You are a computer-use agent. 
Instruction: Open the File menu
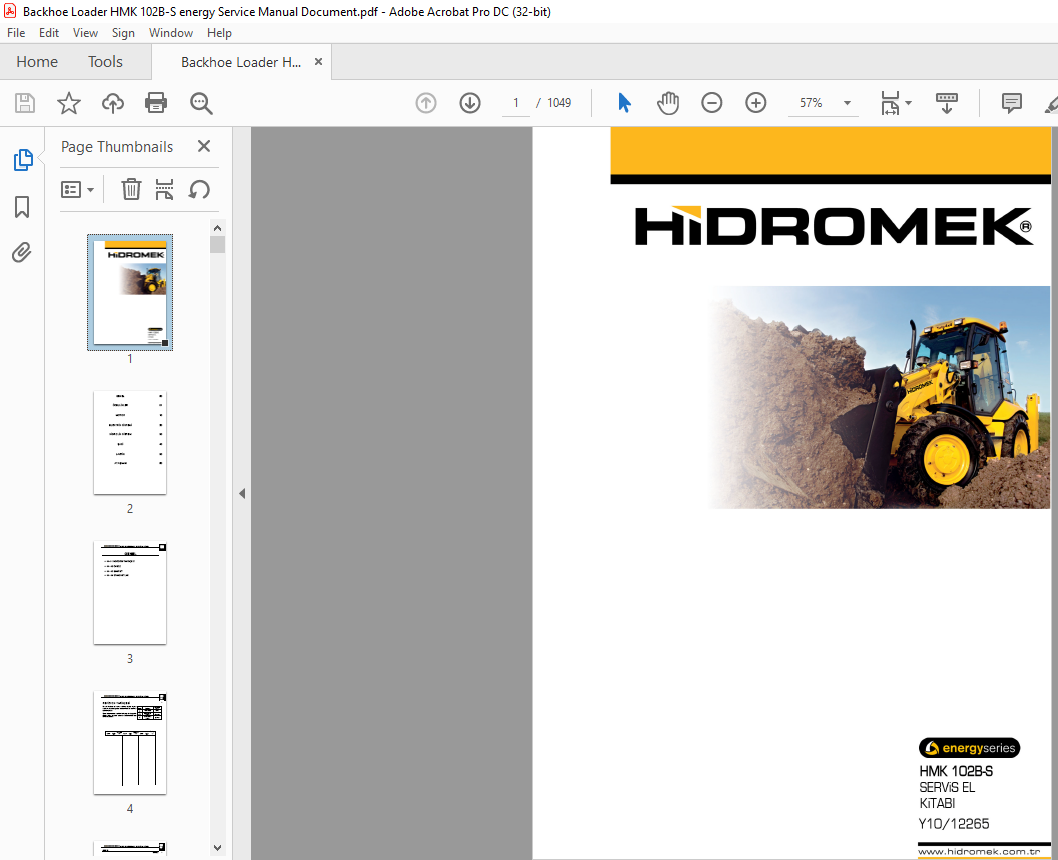pyautogui.click(x=16, y=32)
